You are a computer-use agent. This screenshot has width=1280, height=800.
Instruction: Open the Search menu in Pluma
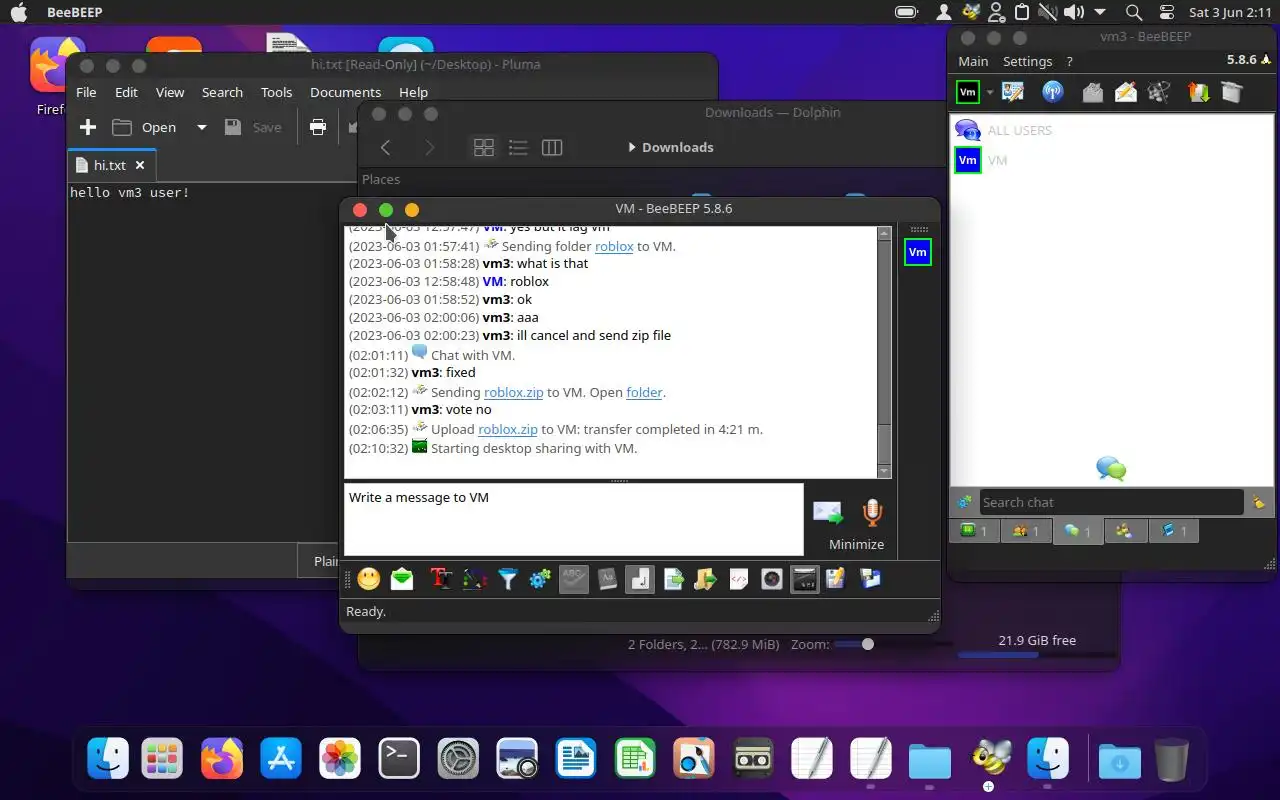[x=222, y=92]
